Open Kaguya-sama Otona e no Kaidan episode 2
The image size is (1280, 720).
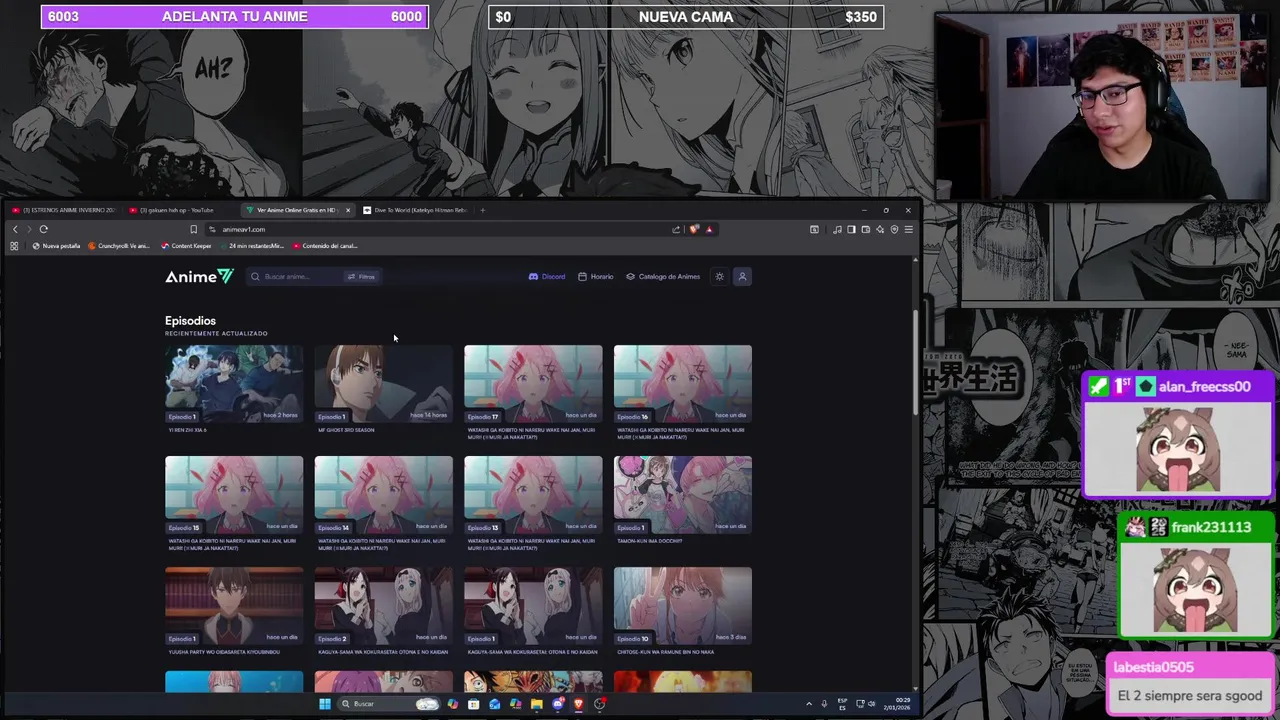(x=383, y=605)
